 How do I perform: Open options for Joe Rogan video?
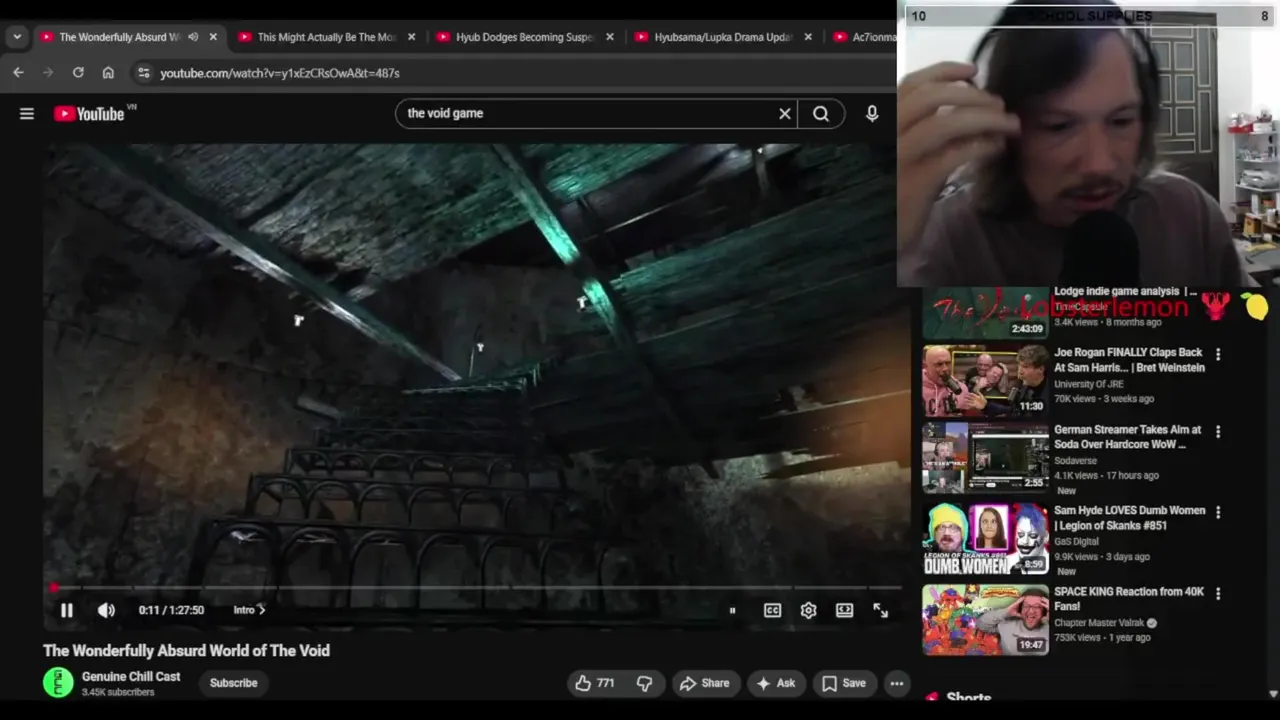(1218, 354)
